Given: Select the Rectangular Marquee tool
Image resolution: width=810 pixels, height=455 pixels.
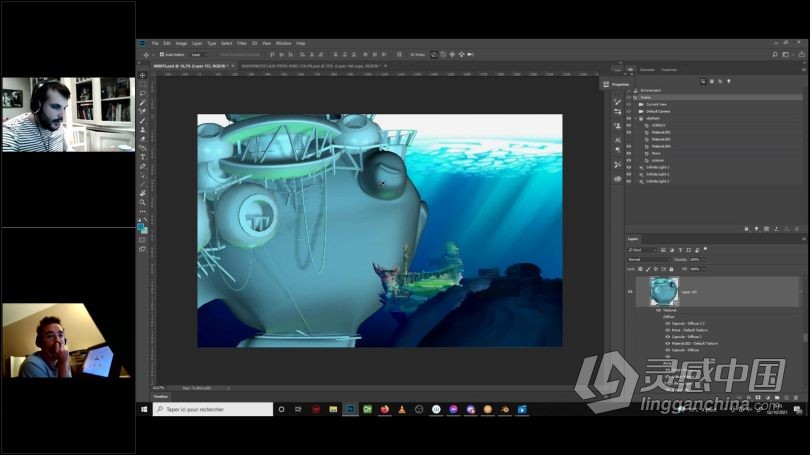Looking at the screenshot, I should [x=143, y=85].
